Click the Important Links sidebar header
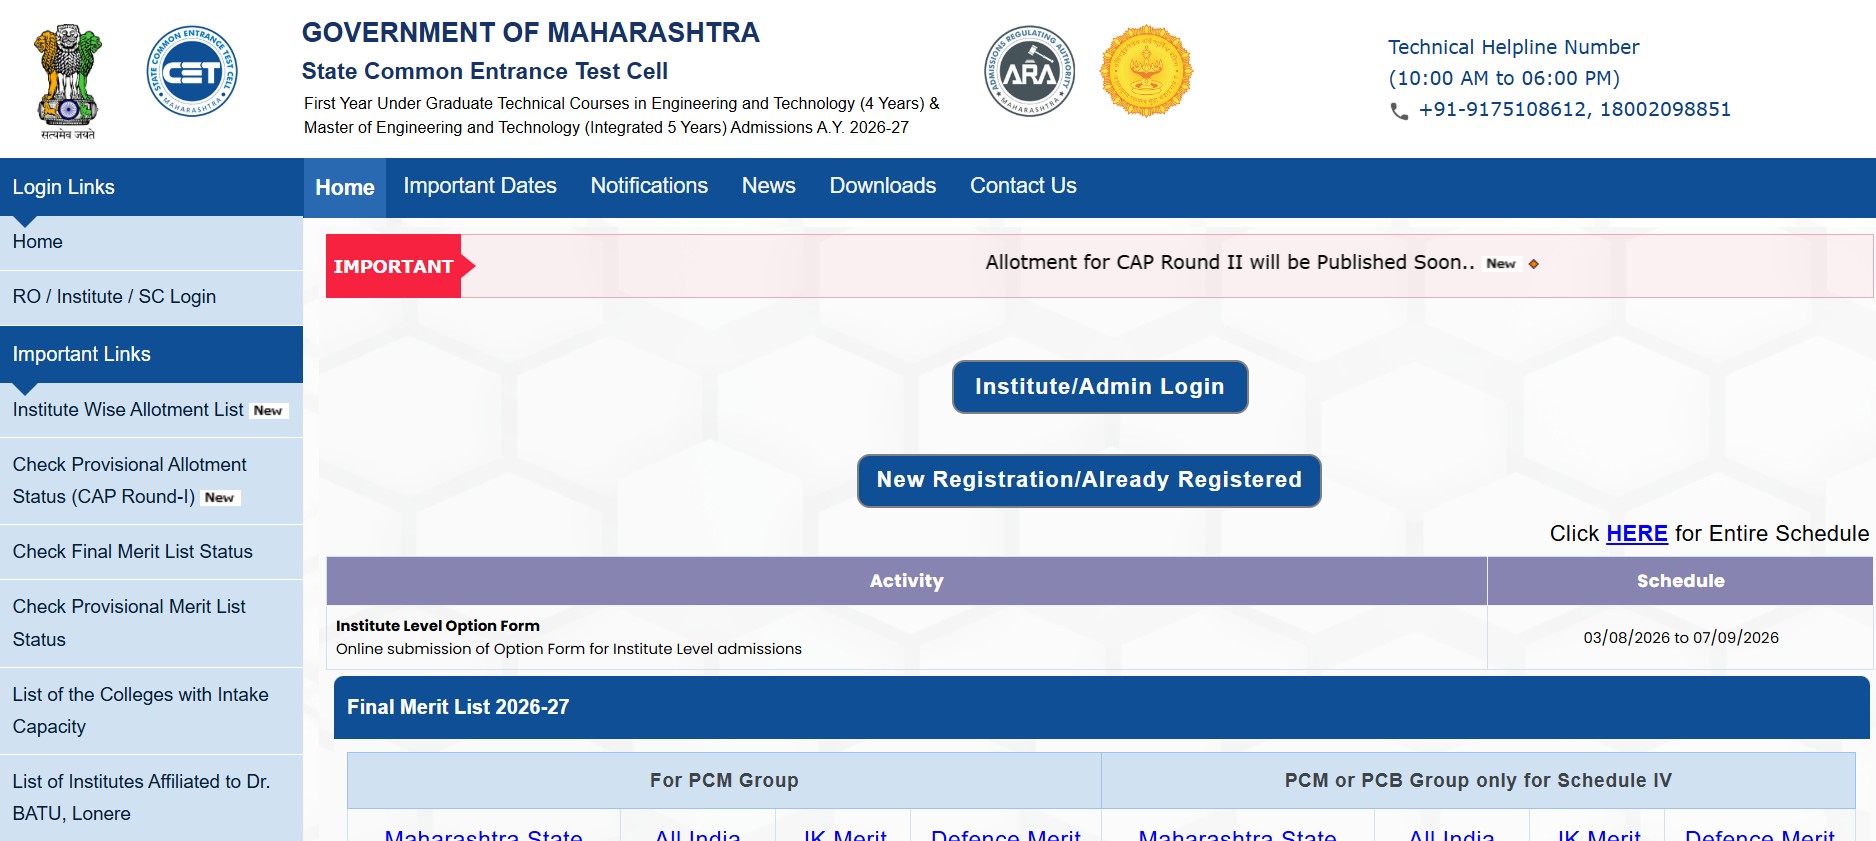 [x=151, y=354]
